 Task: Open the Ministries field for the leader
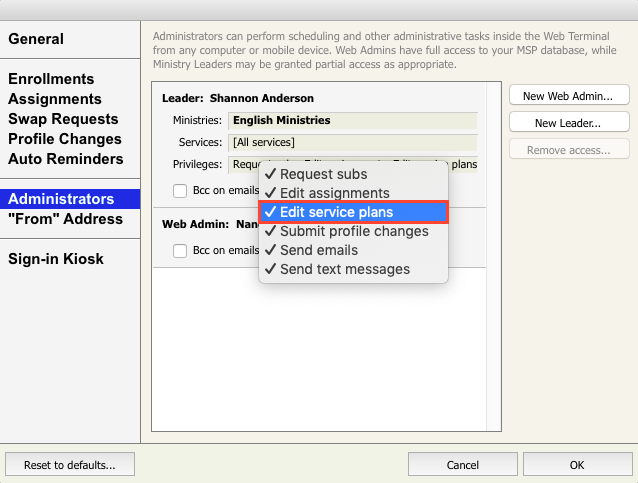(x=352, y=120)
